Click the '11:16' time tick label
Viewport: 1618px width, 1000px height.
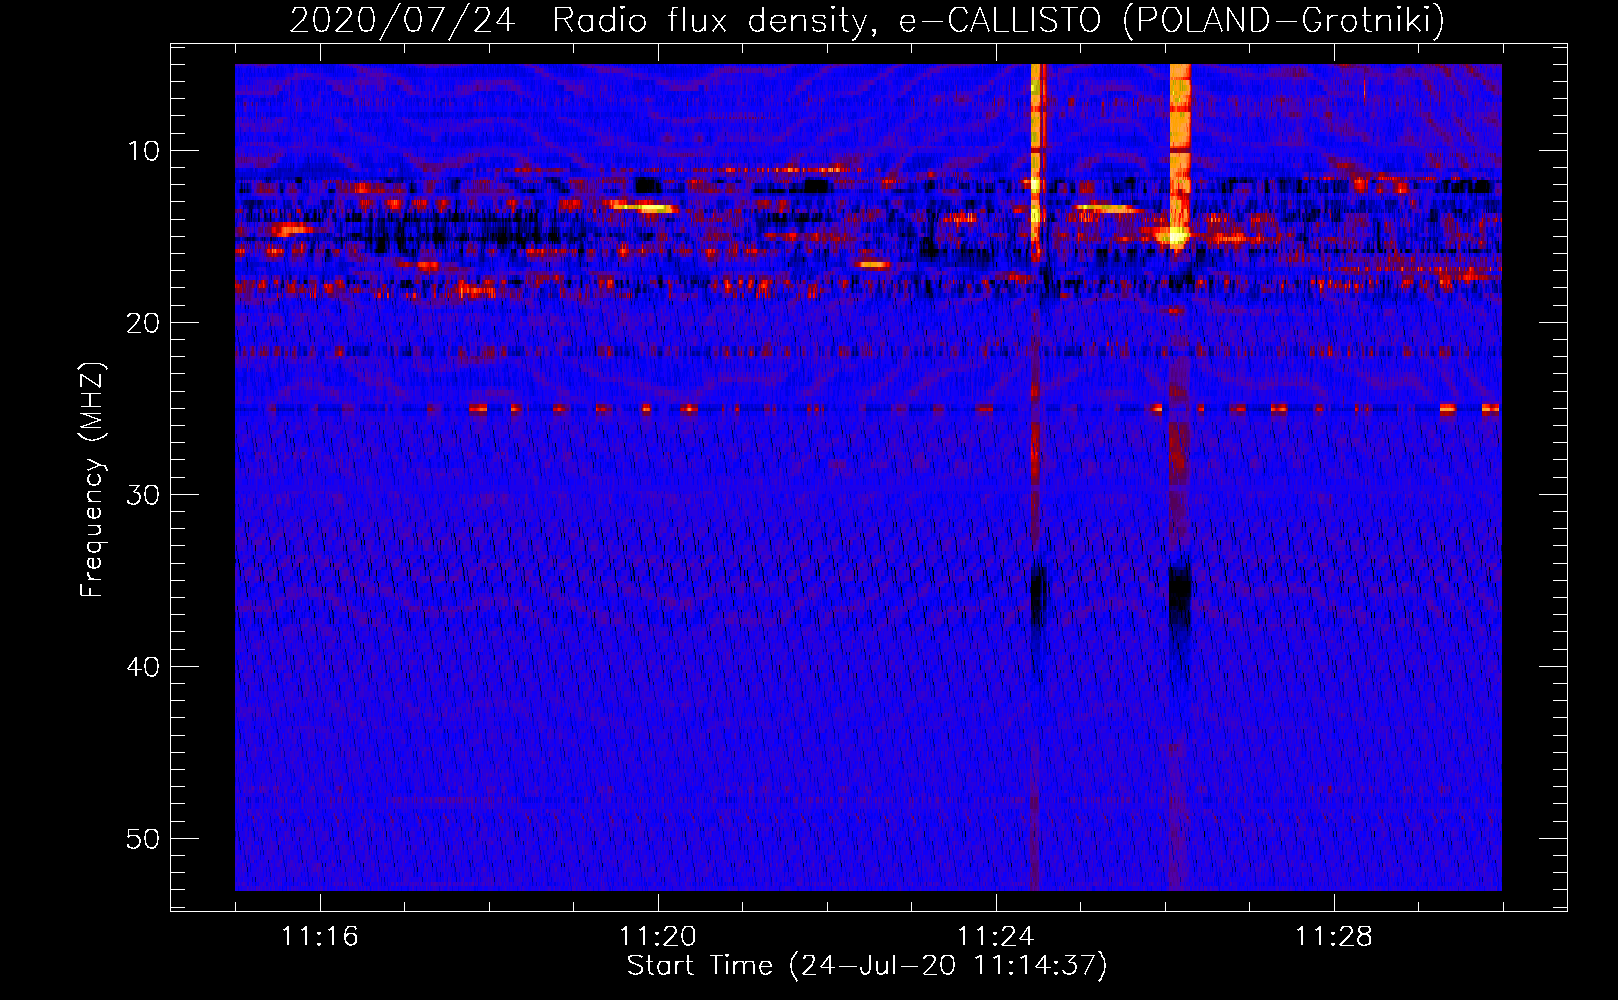(x=319, y=937)
